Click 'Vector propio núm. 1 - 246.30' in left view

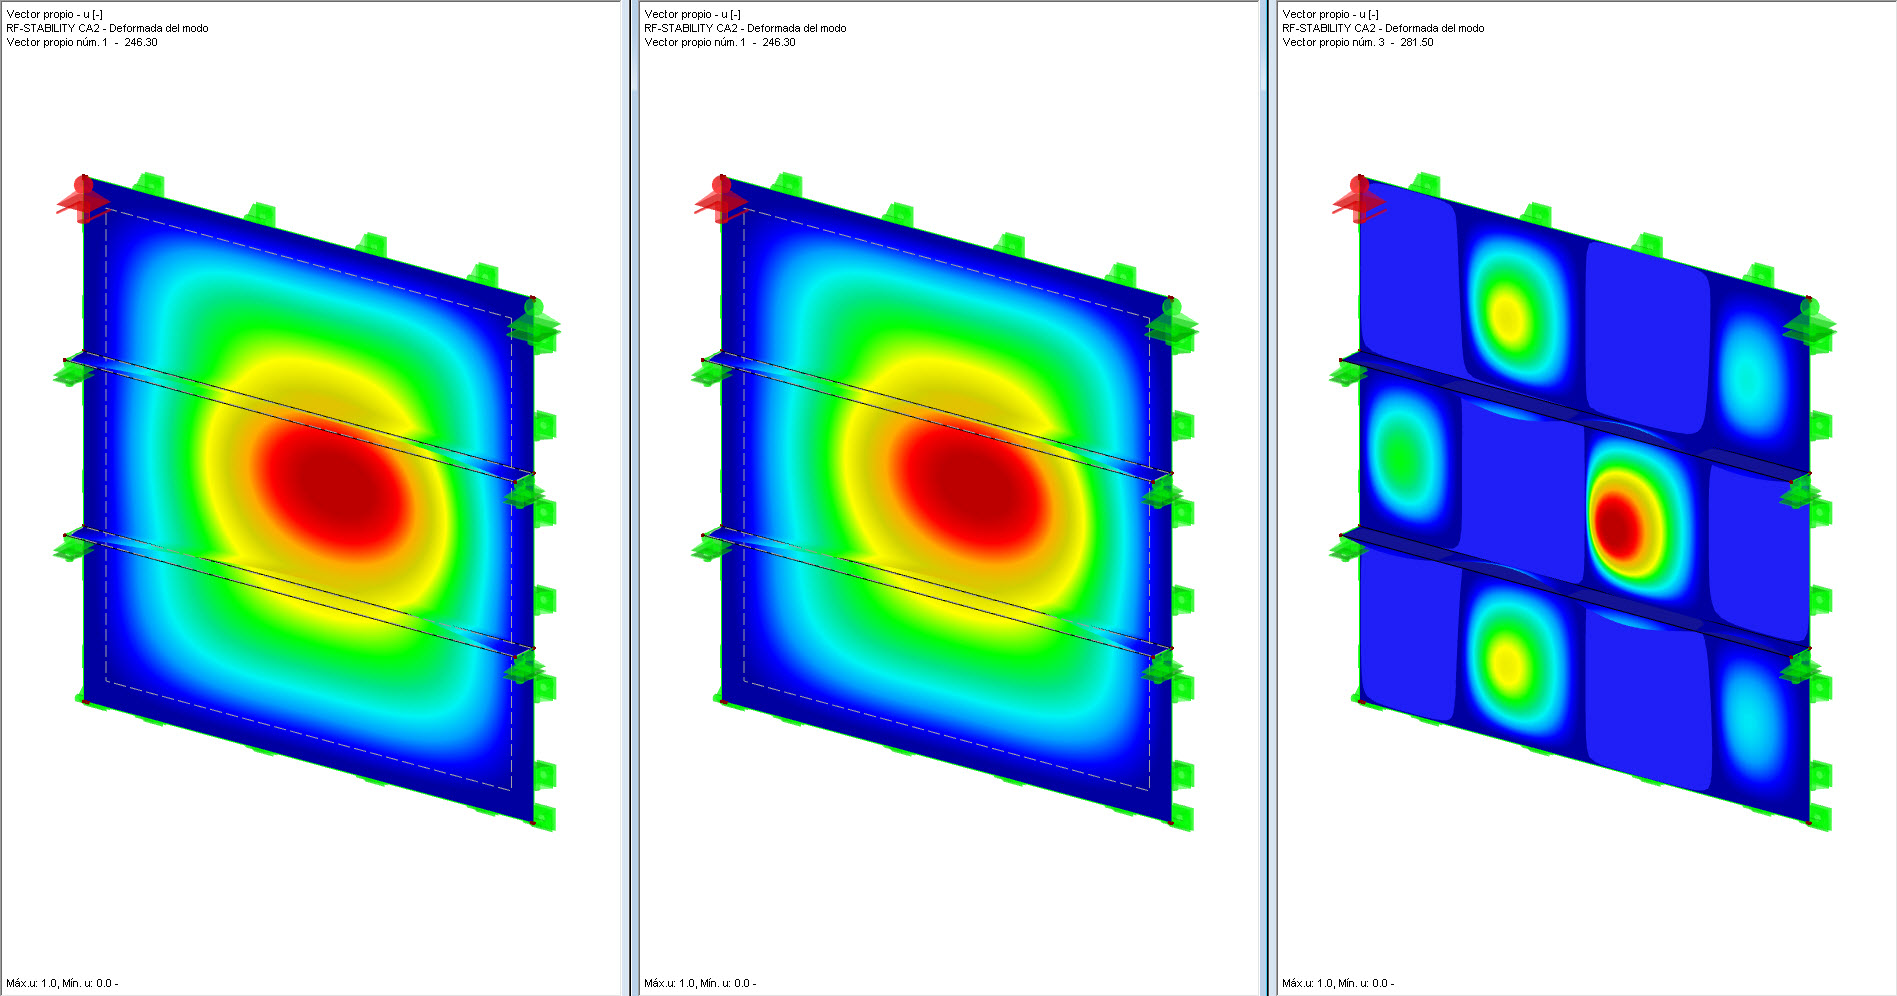pyautogui.click(x=82, y=42)
